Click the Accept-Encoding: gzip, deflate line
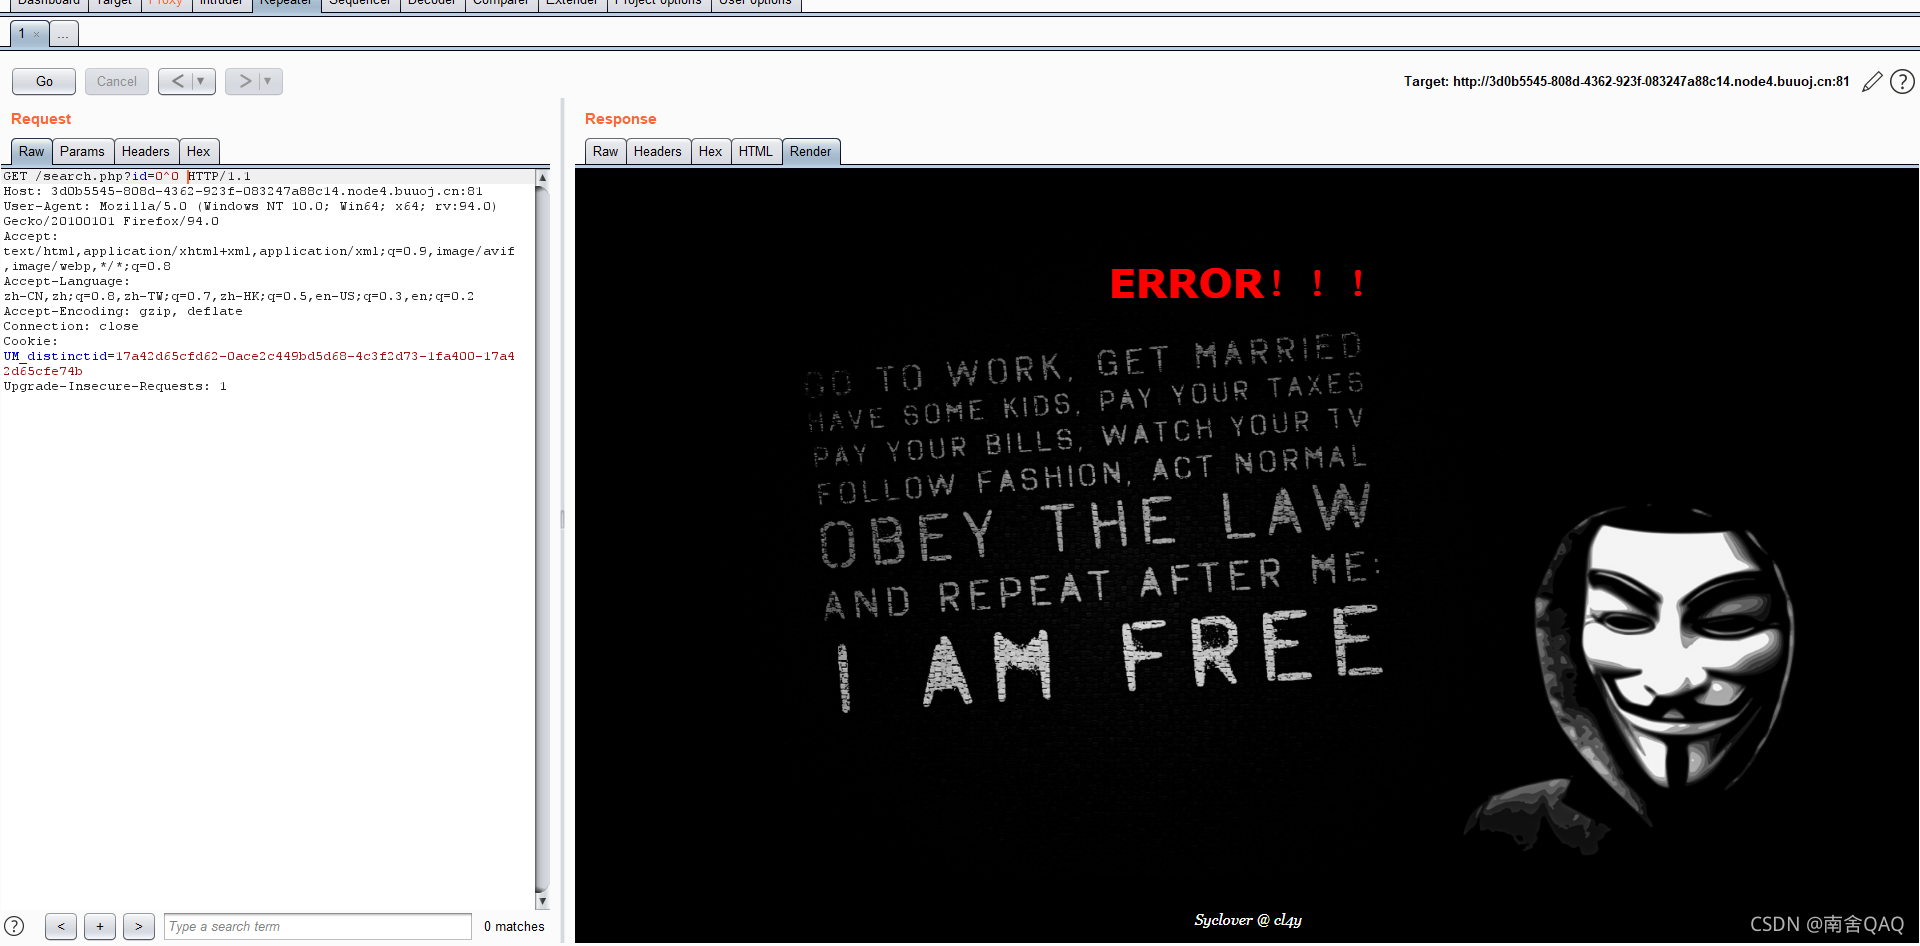This screenshot has width=1920, height=946. [123, 311]
